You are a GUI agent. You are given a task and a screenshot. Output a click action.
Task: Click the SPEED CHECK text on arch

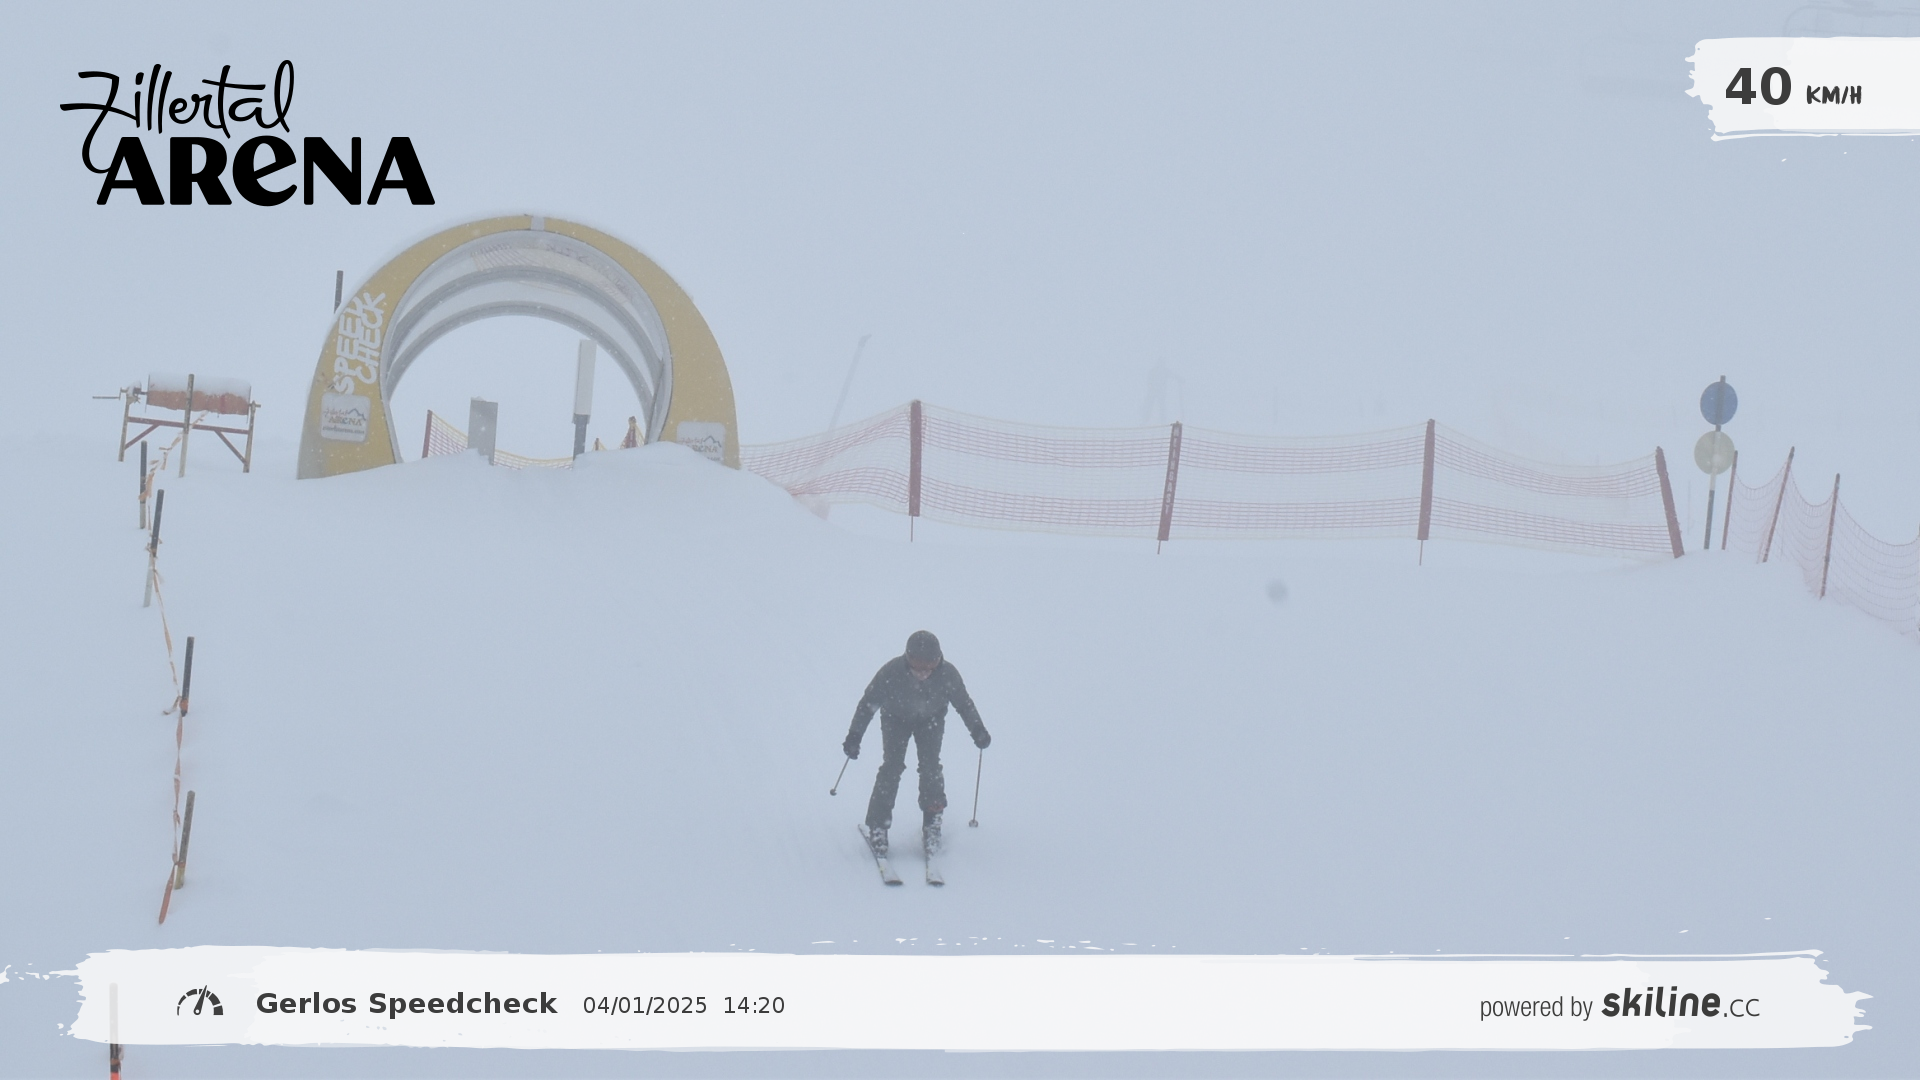click(360, 340)
